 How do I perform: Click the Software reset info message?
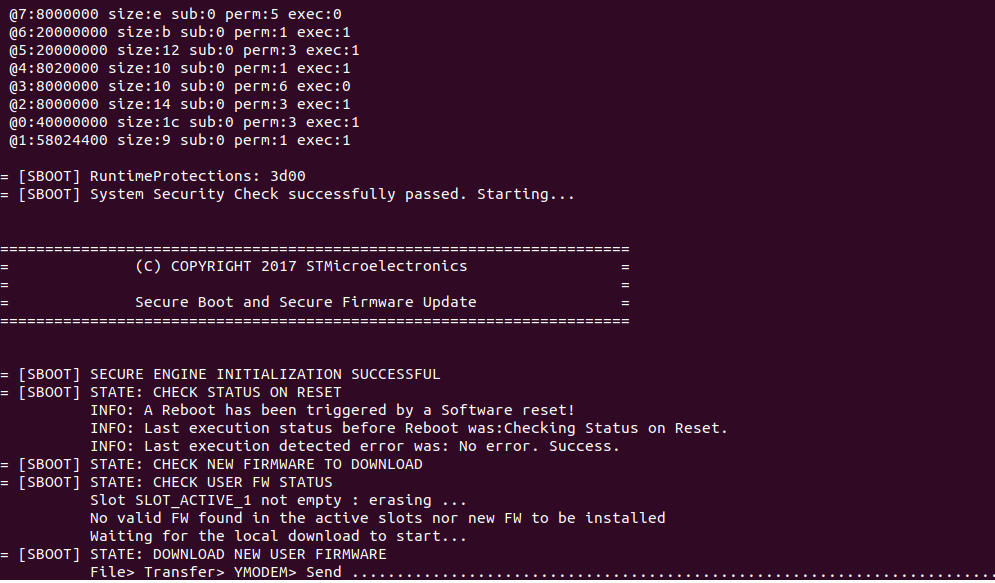(x=333, y=410)
